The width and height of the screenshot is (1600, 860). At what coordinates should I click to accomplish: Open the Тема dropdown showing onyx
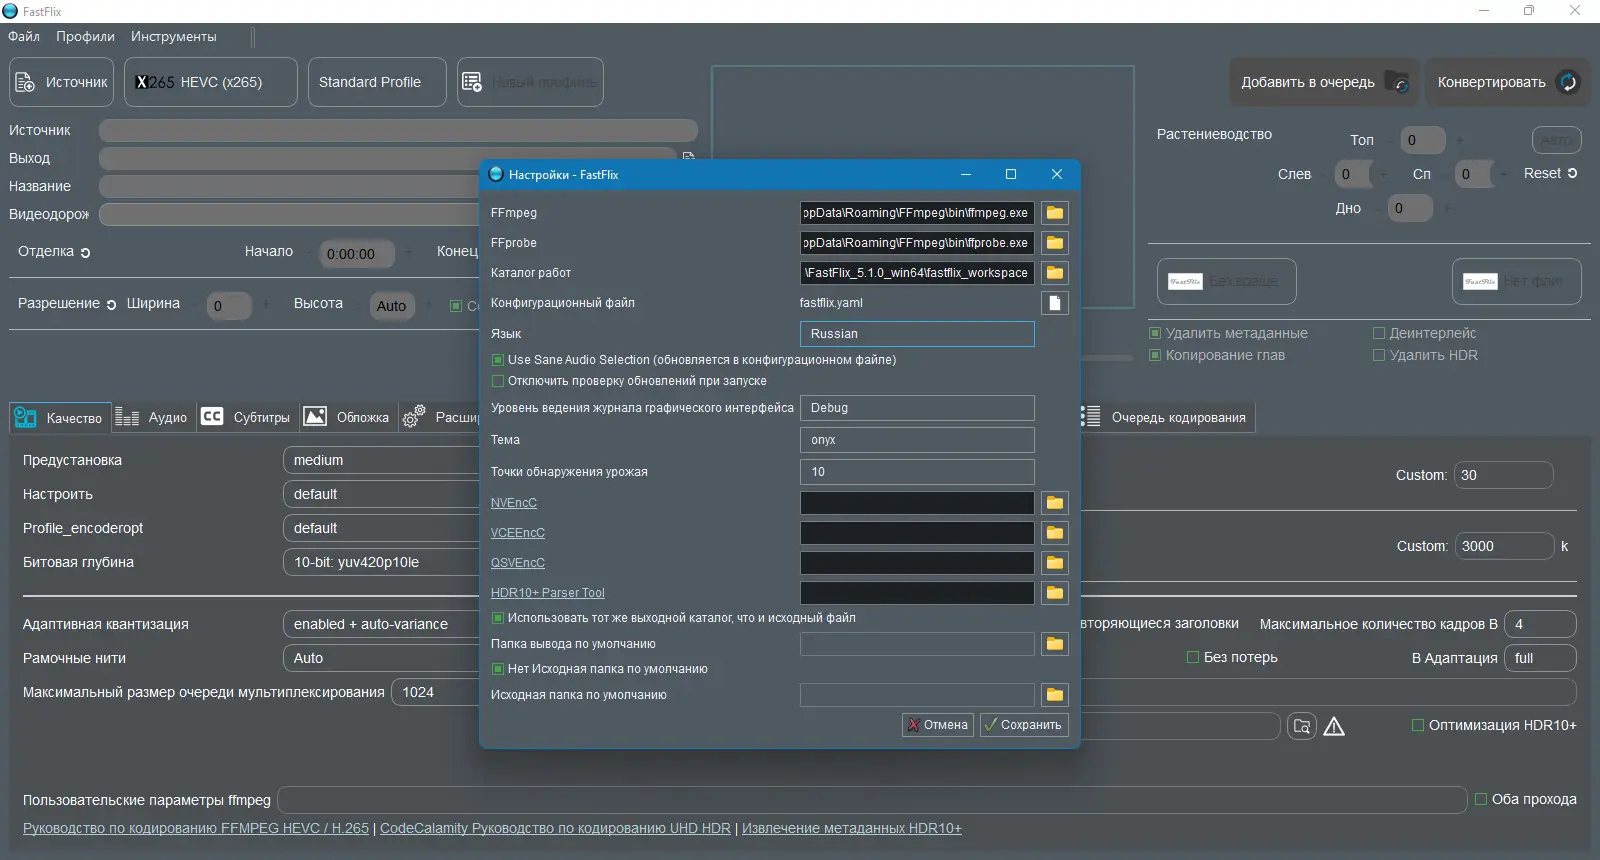coord(917,440)
